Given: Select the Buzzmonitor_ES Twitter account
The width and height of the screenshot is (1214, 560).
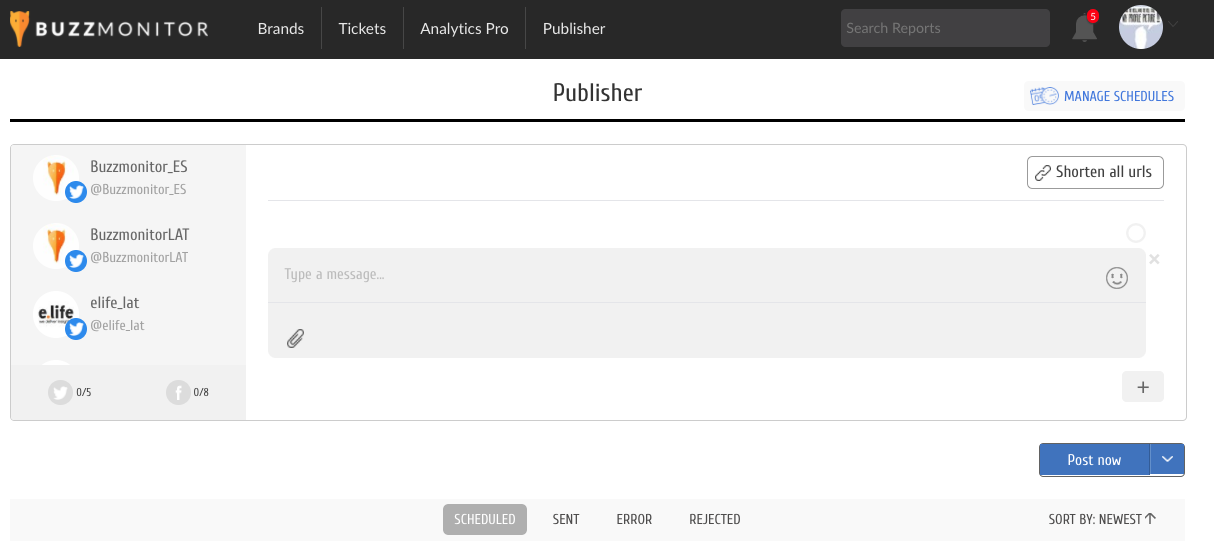Looking at the screenshot, I should [128, 178].
